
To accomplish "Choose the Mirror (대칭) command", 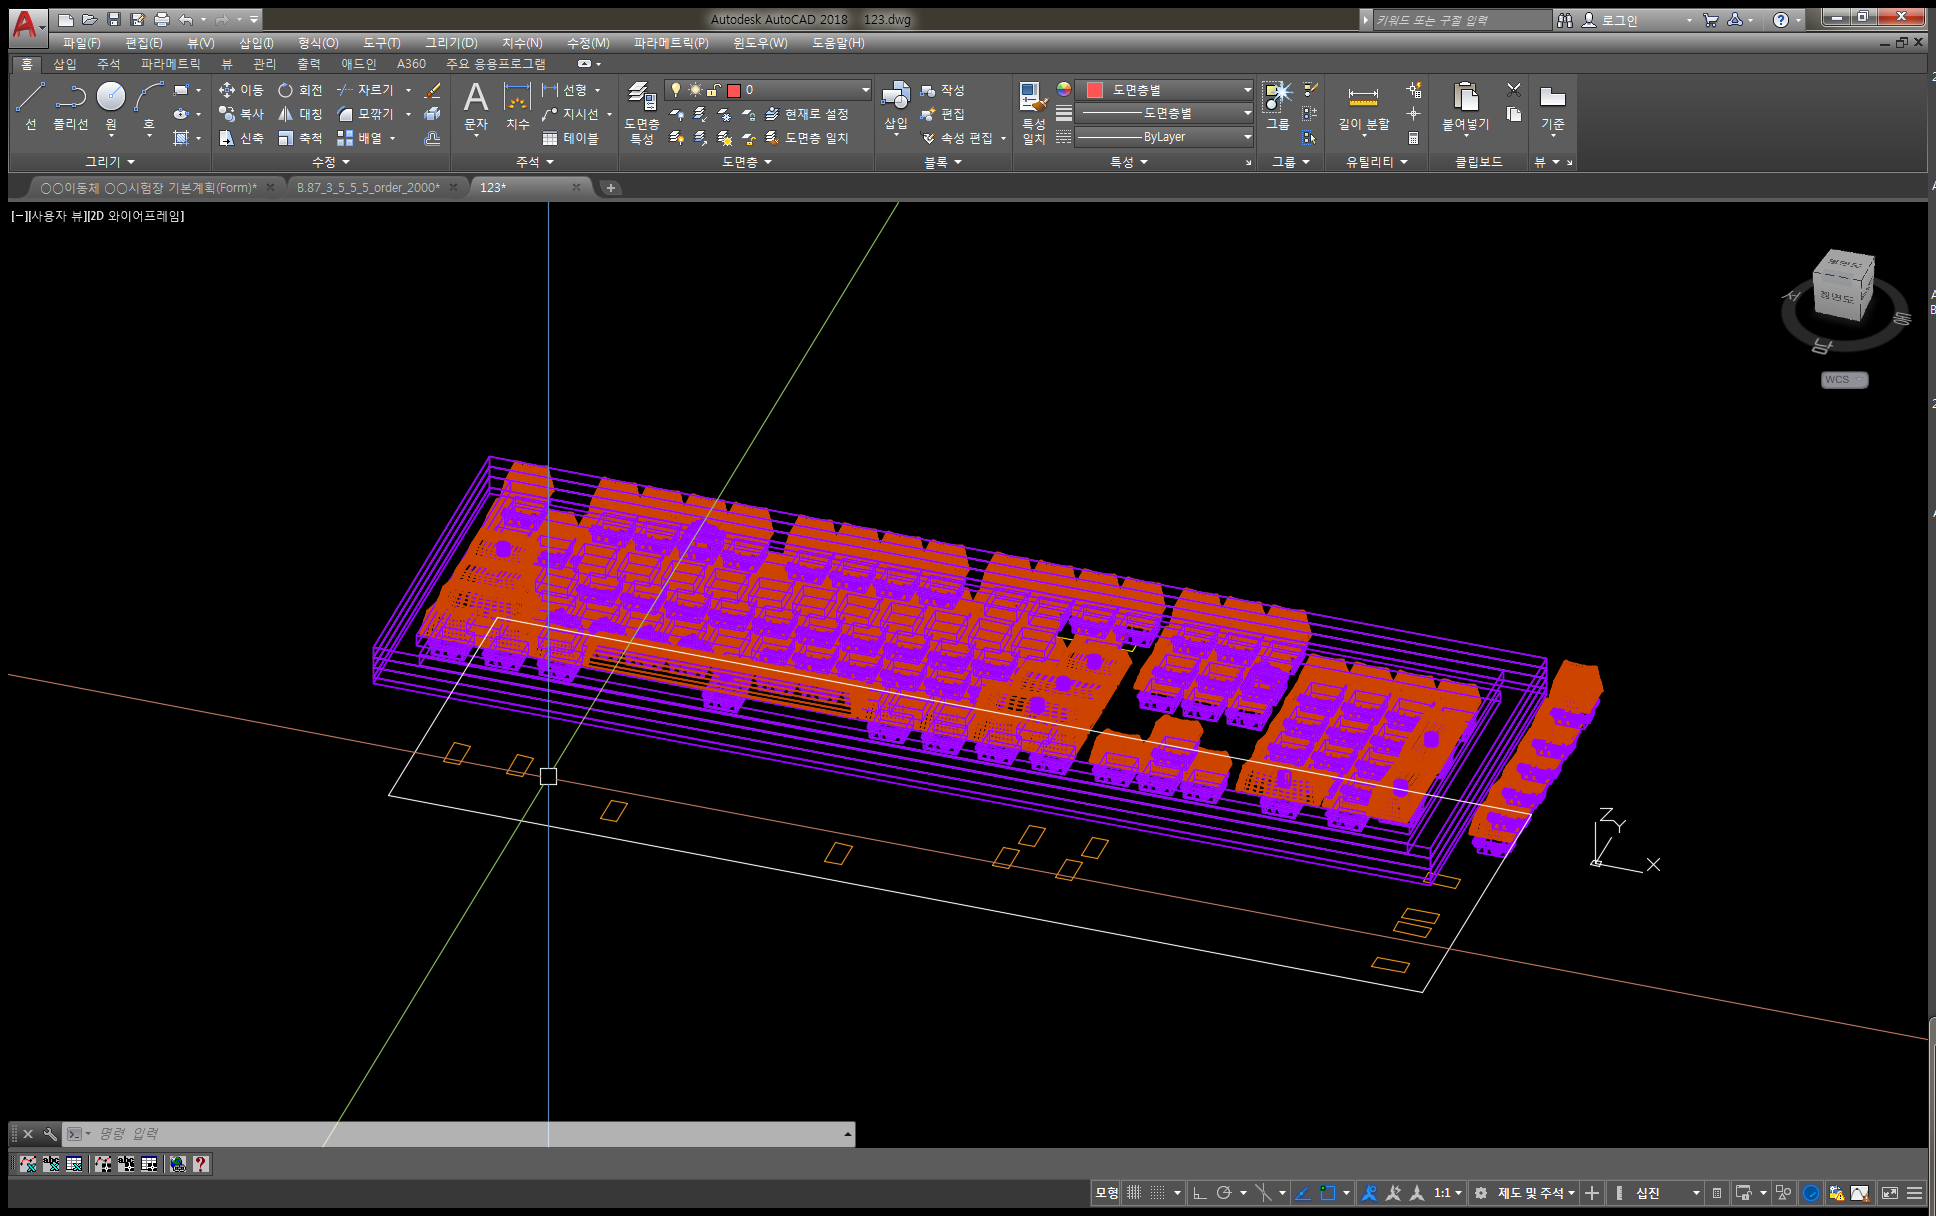I will click(x=300, y=114).
